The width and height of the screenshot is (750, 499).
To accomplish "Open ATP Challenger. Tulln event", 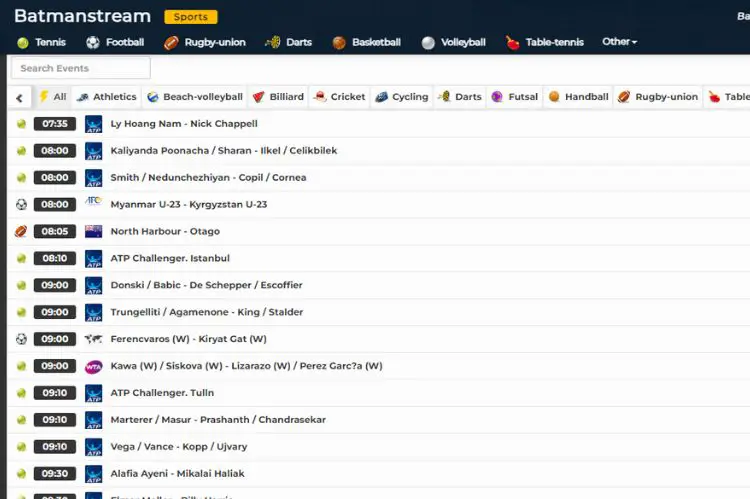I will tap(162, 393).
